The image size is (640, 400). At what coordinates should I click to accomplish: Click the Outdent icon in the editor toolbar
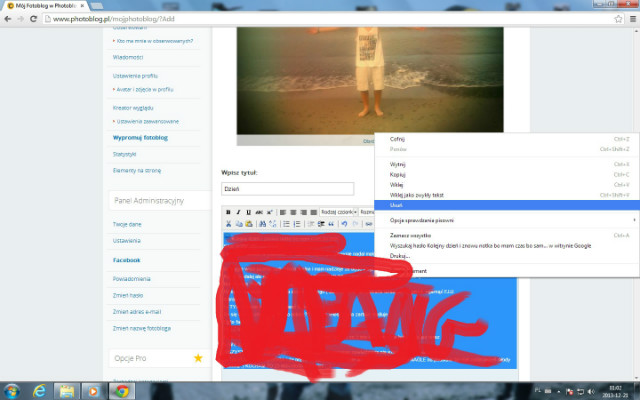[311, 224]
